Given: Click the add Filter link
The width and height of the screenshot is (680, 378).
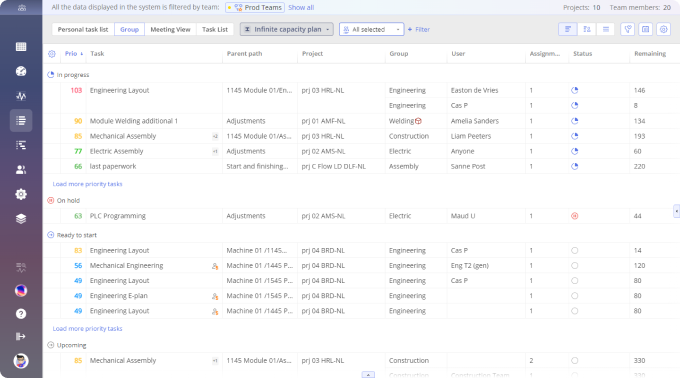Looking at the screenshot, I should [419, 29].
